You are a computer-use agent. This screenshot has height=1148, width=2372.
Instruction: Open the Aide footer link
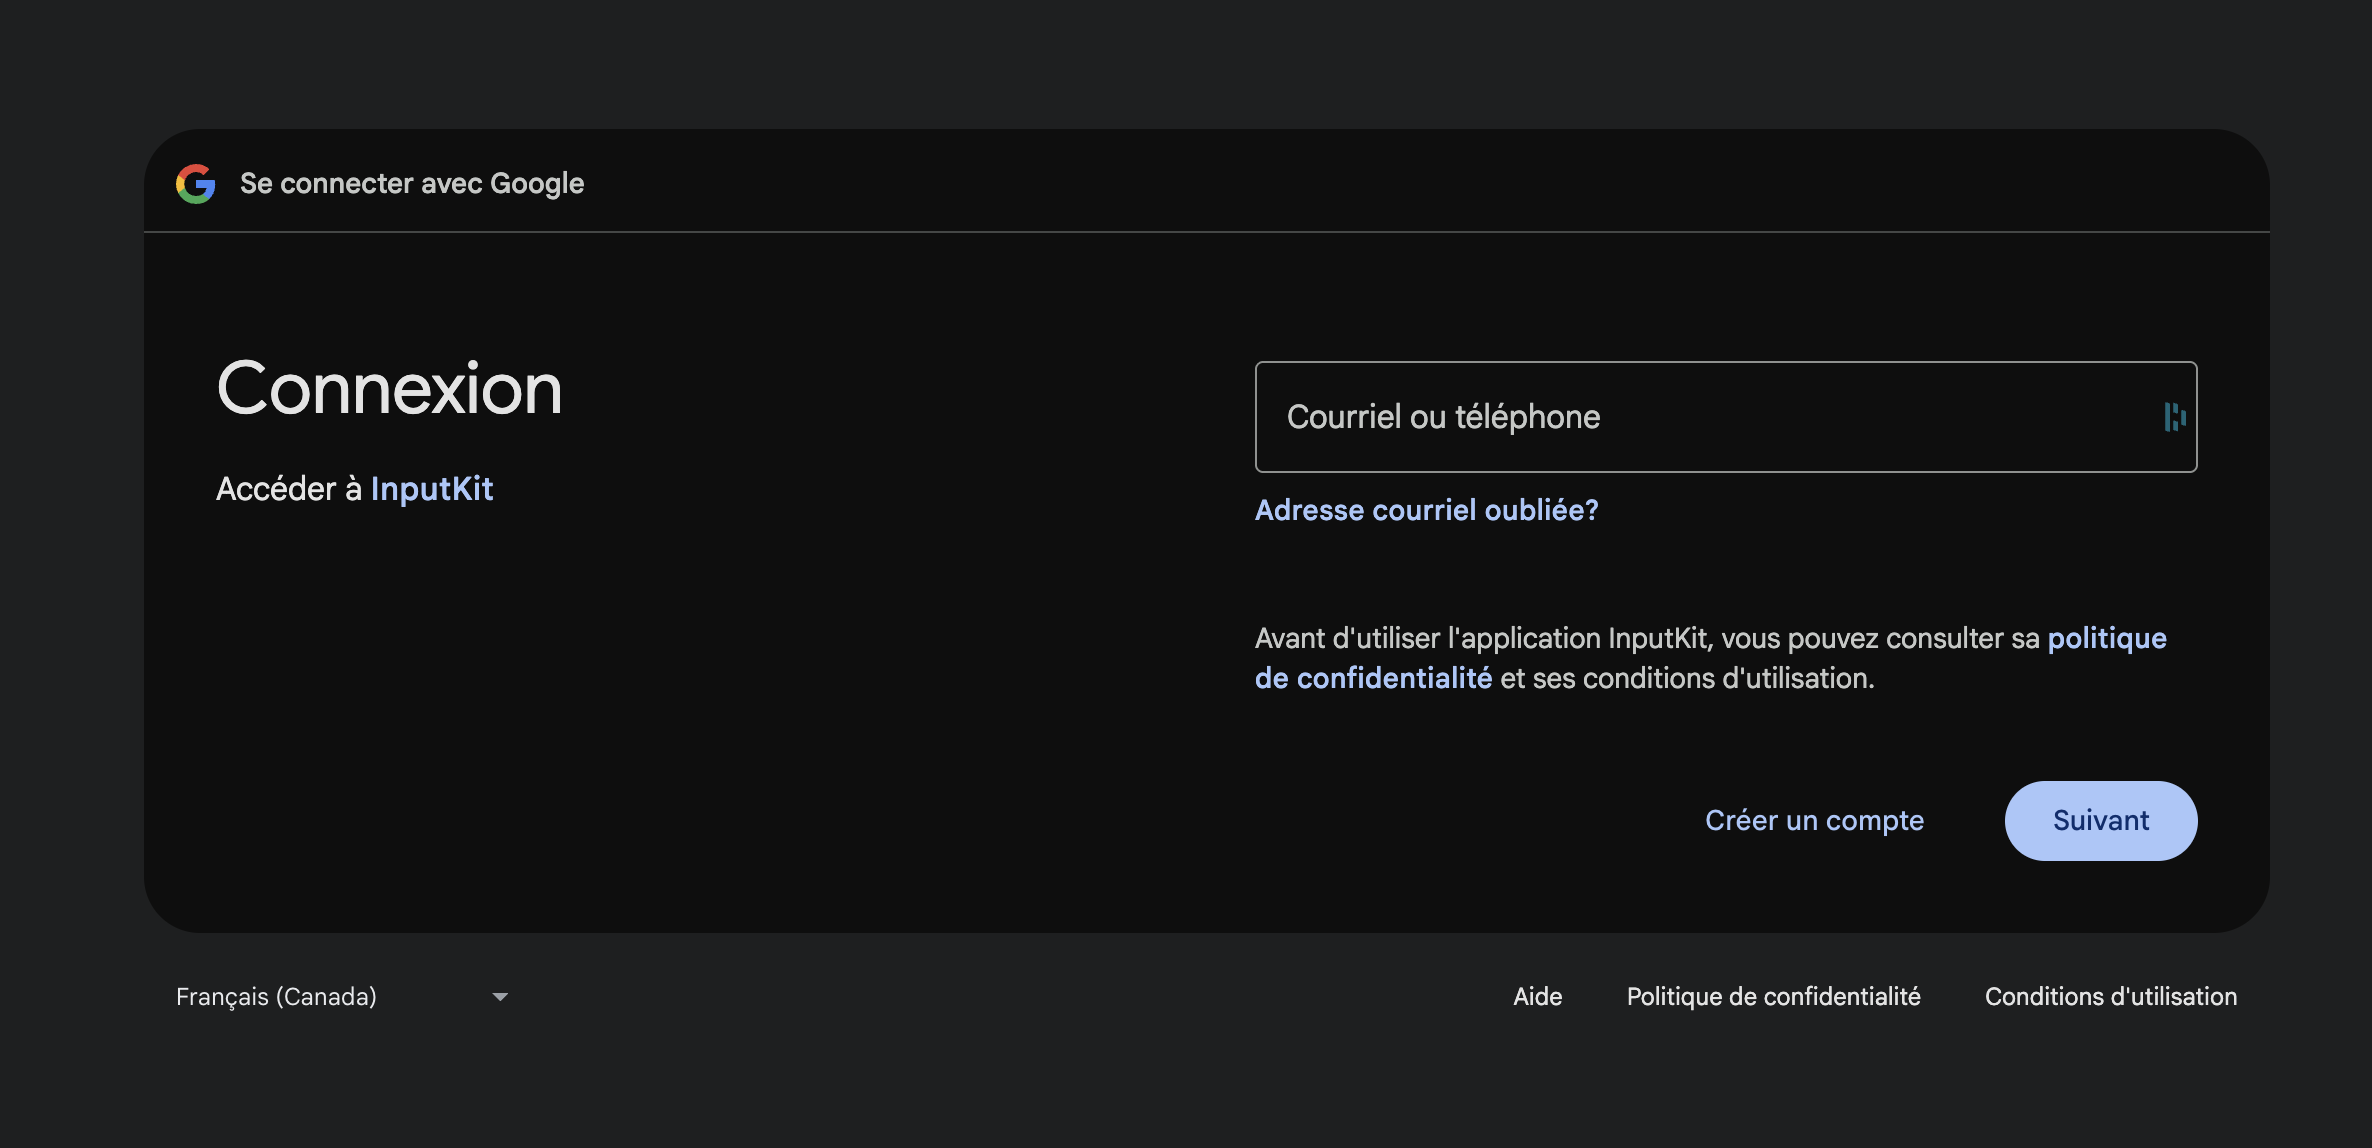tap(1537, 997)
